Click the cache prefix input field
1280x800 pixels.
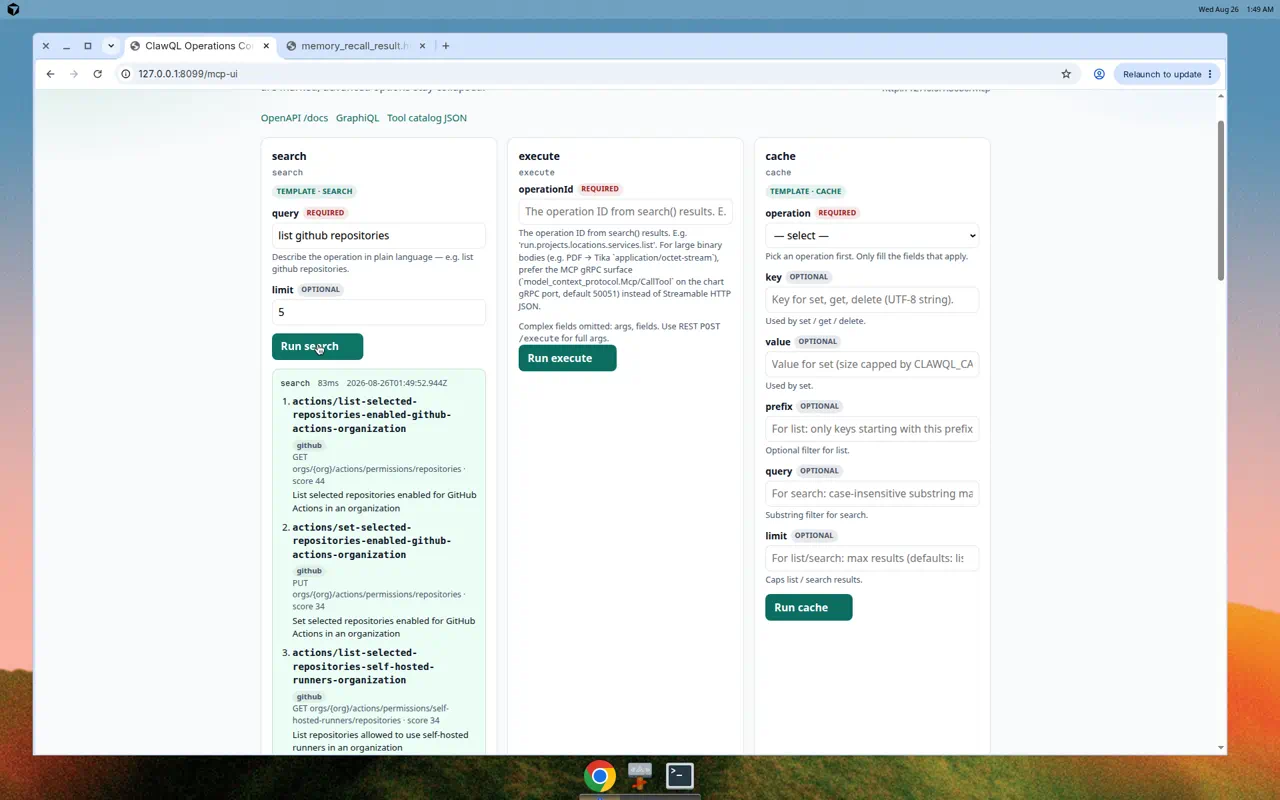tap(872, 429)
